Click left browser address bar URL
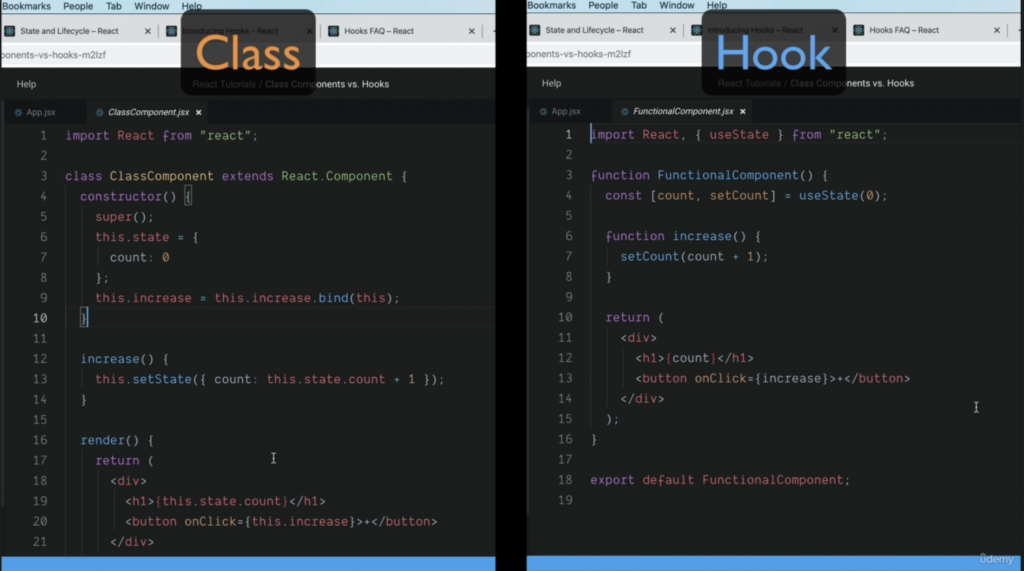This screenshot has width=1024, height=571. click(54, 55)
